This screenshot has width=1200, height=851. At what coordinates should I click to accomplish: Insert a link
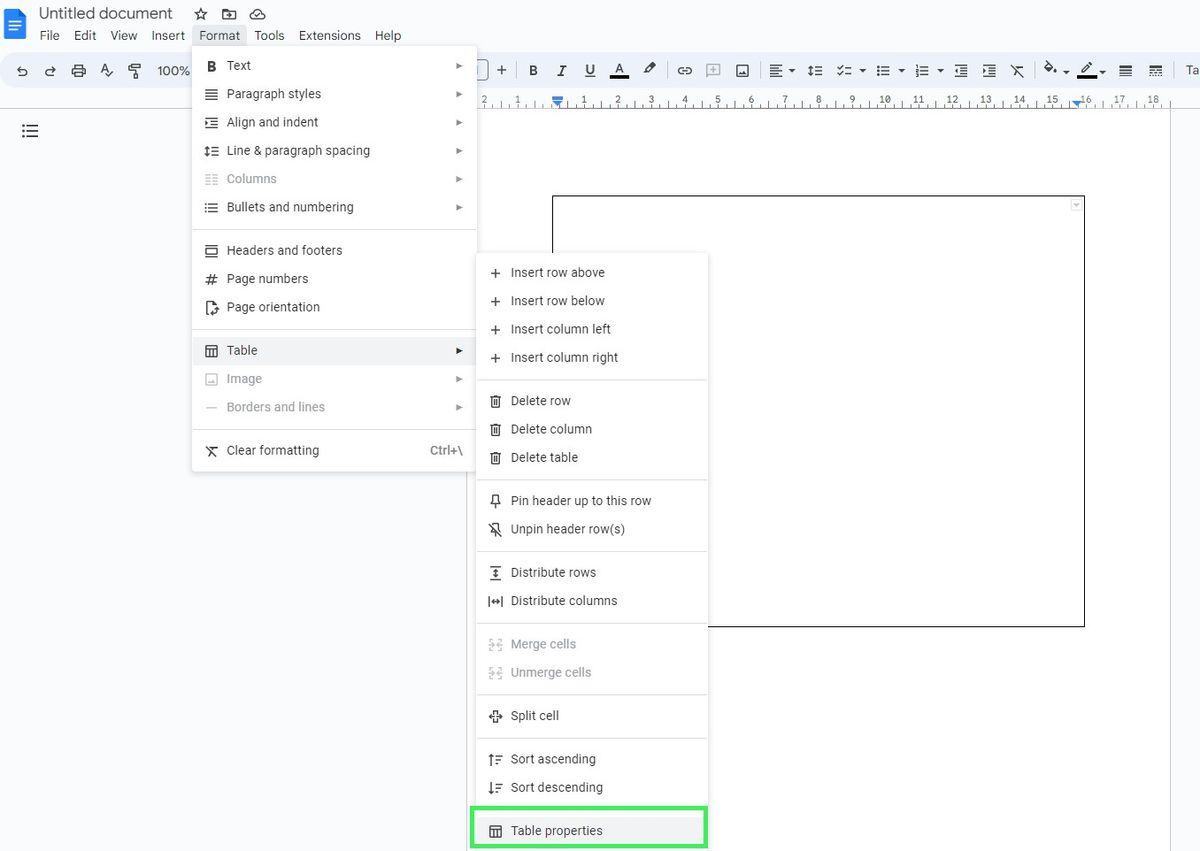(685, 70)
